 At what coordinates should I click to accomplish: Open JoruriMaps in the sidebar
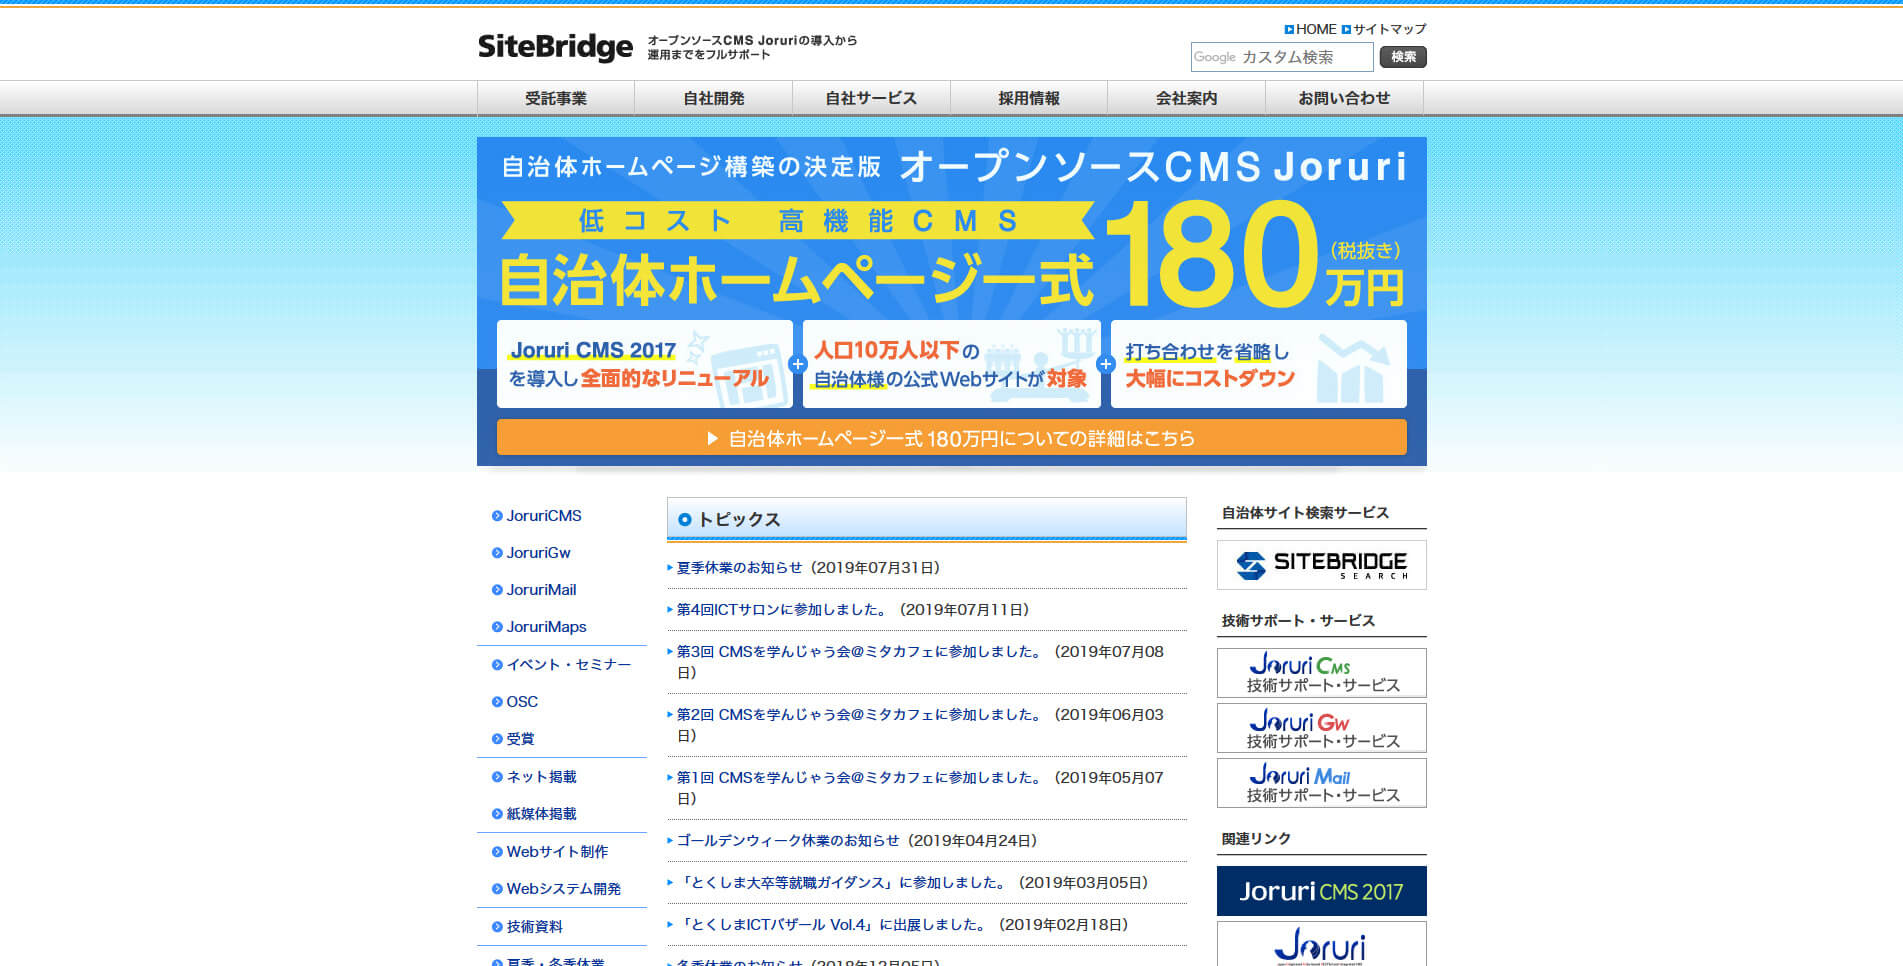click(x=546, y=627)
